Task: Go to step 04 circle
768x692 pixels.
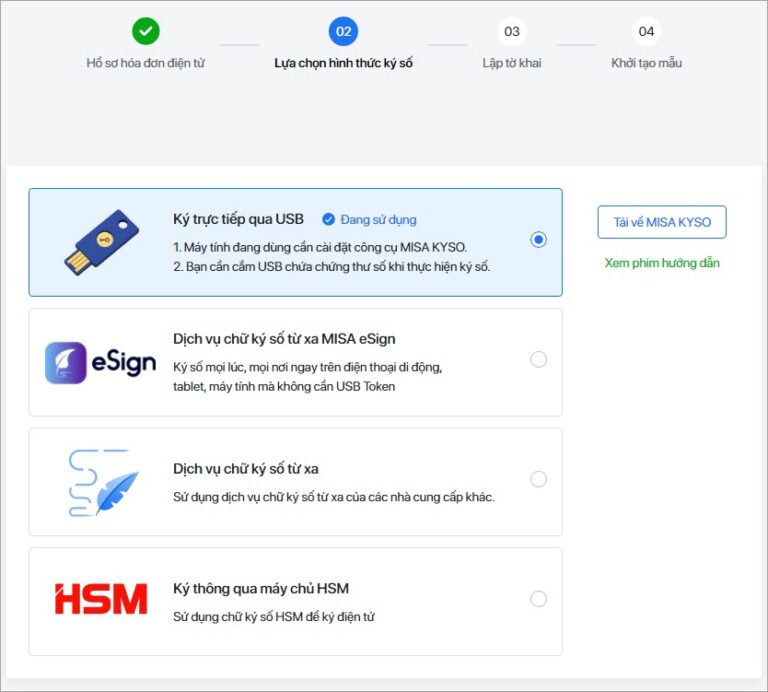Action: [x=646, y=31]
